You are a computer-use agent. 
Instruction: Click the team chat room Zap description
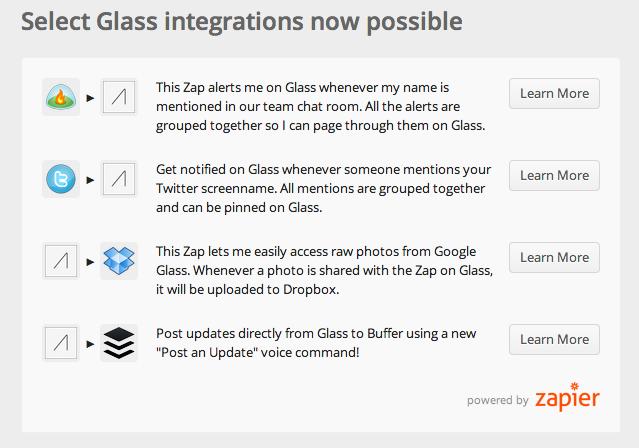click(x=321, y=106)
